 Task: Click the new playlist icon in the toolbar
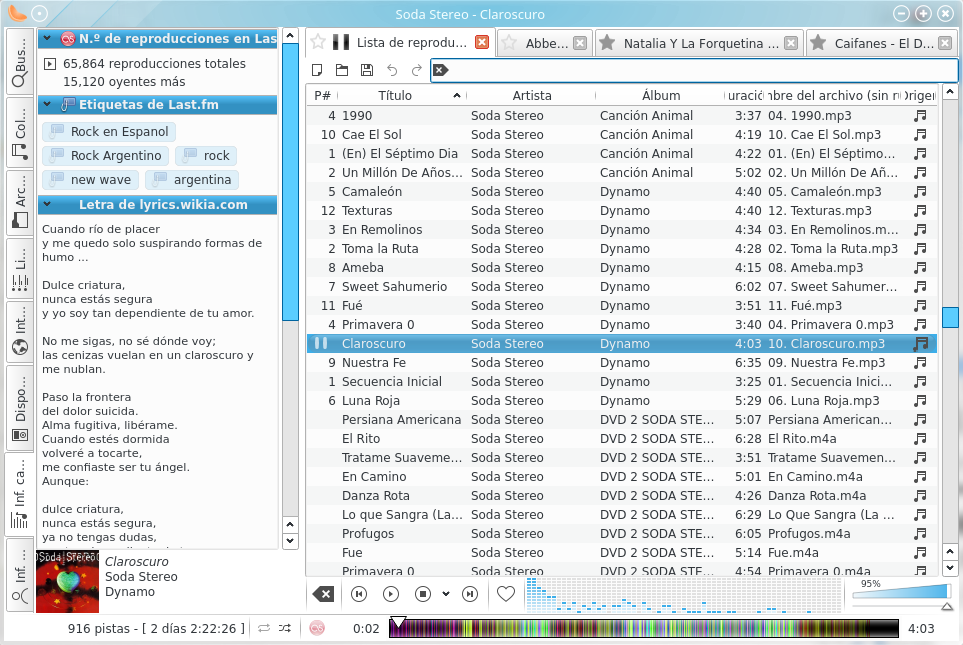(317, 70)
